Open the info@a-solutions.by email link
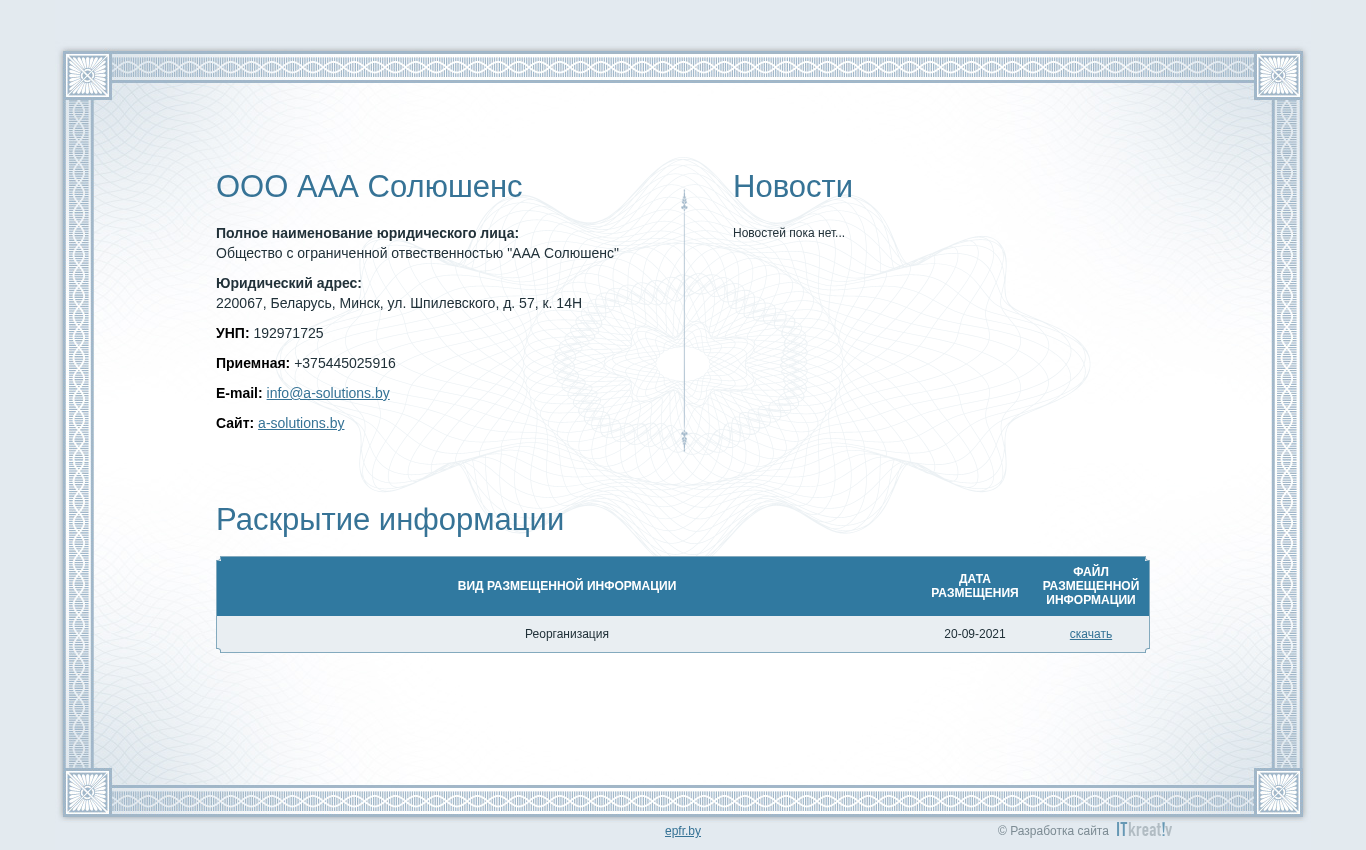Screen dimensions: 1366x850 pos(328,393)
